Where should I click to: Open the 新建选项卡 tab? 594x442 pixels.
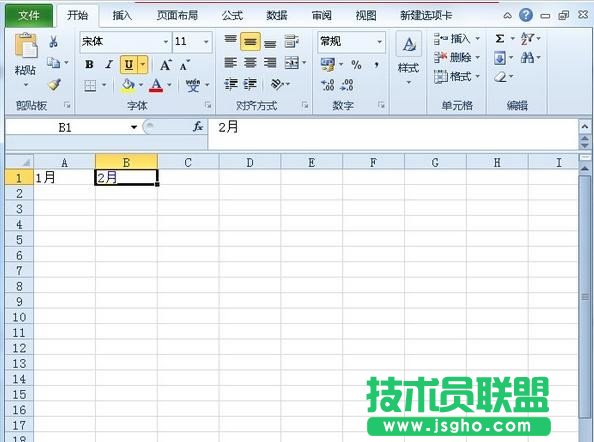coord(426,16)
